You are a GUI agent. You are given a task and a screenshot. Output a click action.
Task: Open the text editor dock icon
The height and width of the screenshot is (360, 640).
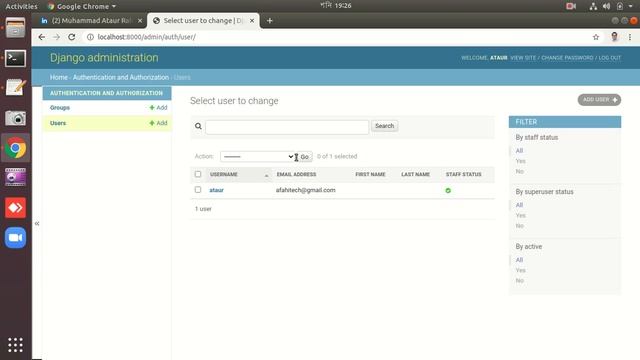(16, 87)
